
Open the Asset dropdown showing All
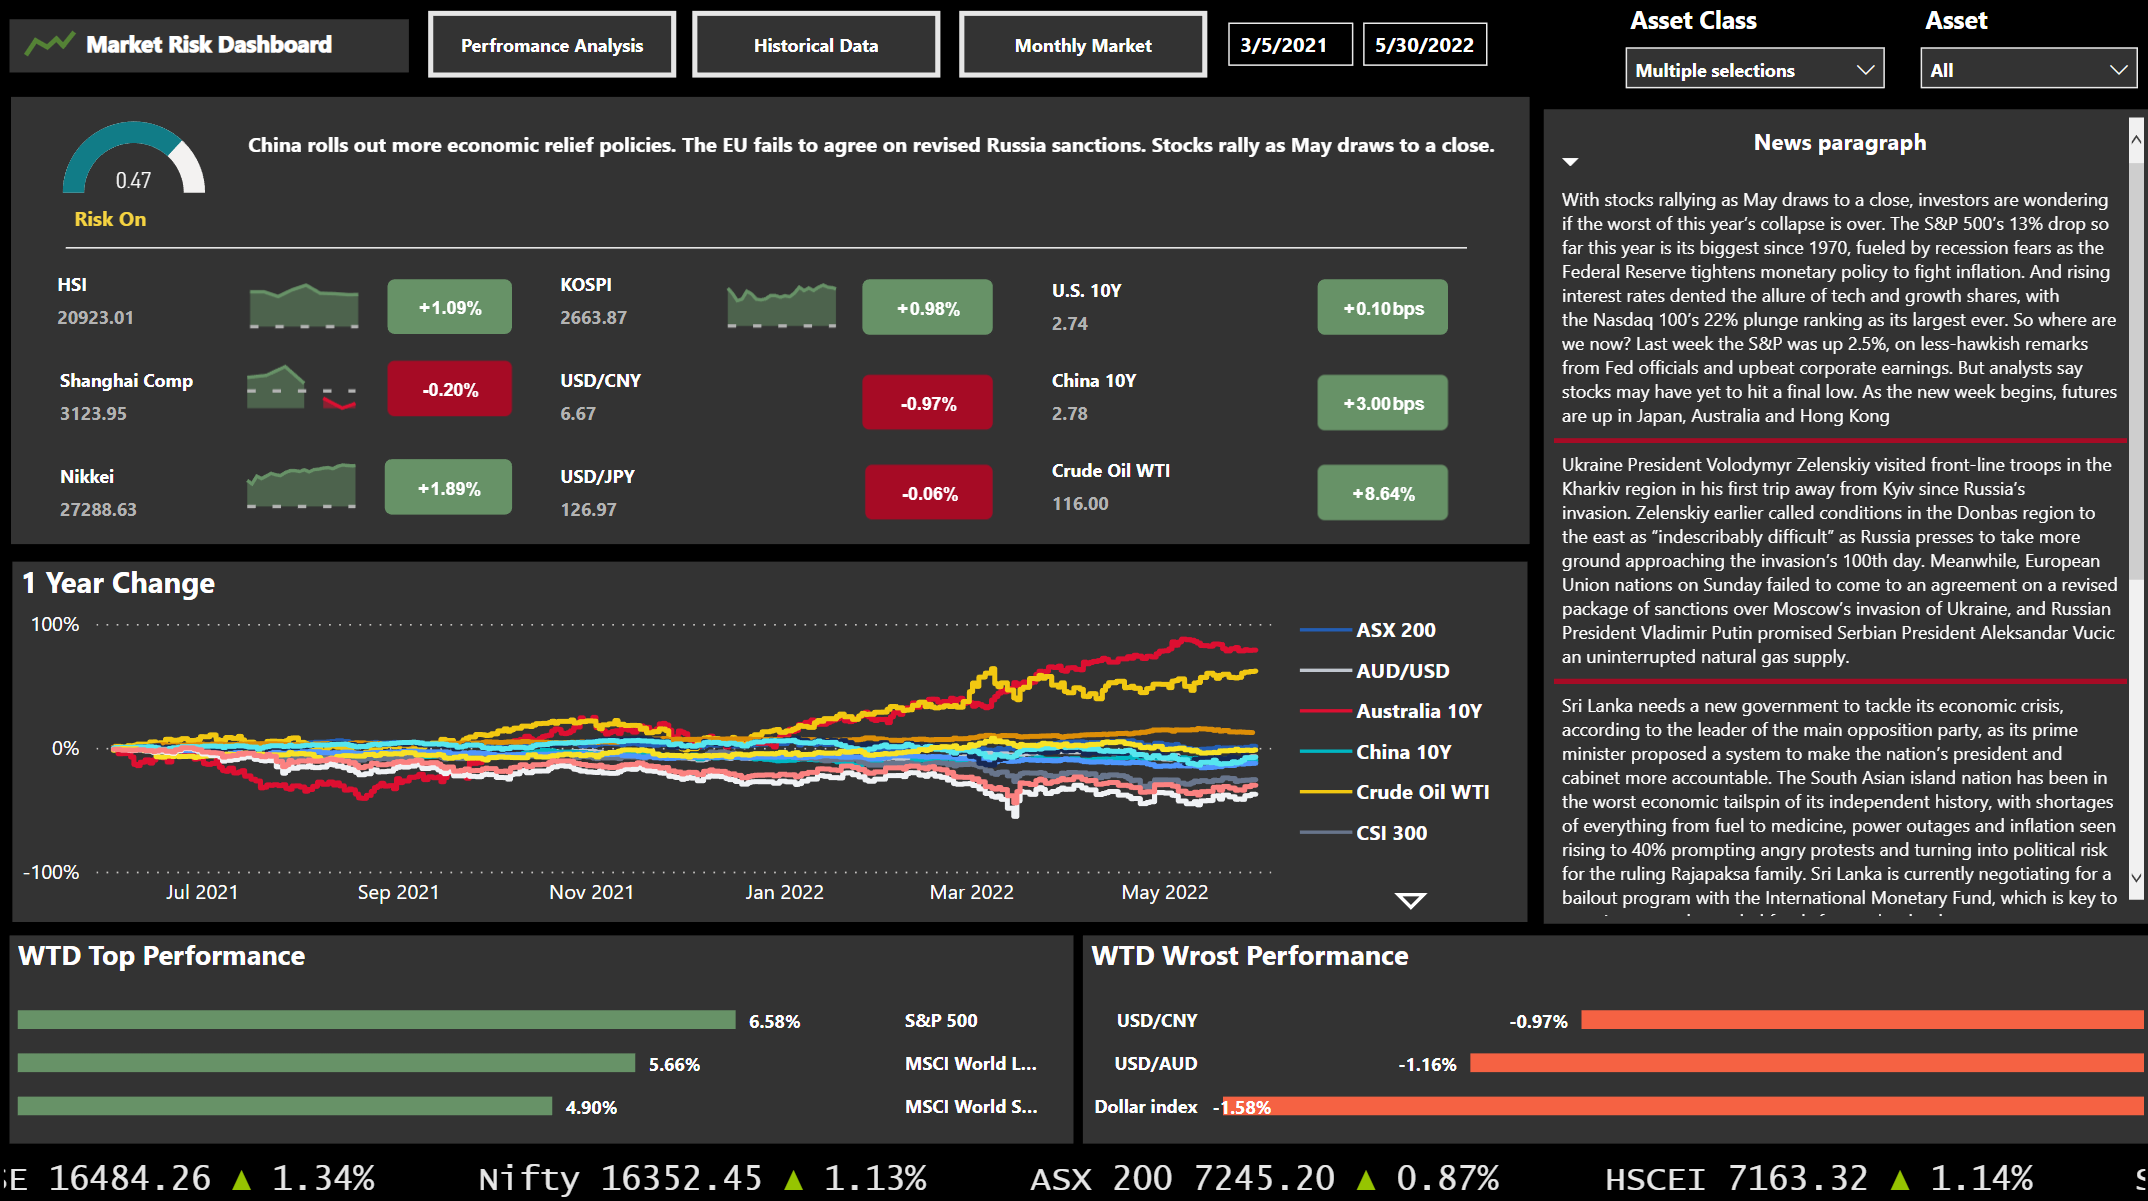coord(2027,68)
